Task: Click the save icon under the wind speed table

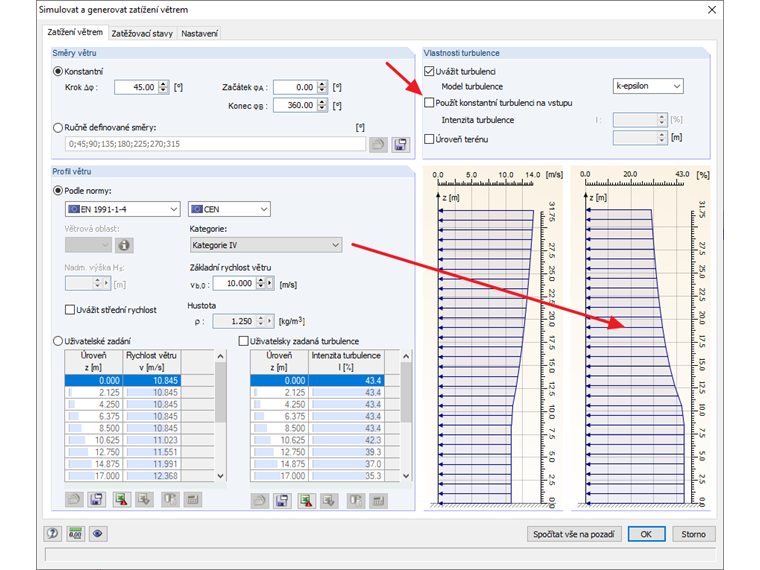Action: pos(96,499)
